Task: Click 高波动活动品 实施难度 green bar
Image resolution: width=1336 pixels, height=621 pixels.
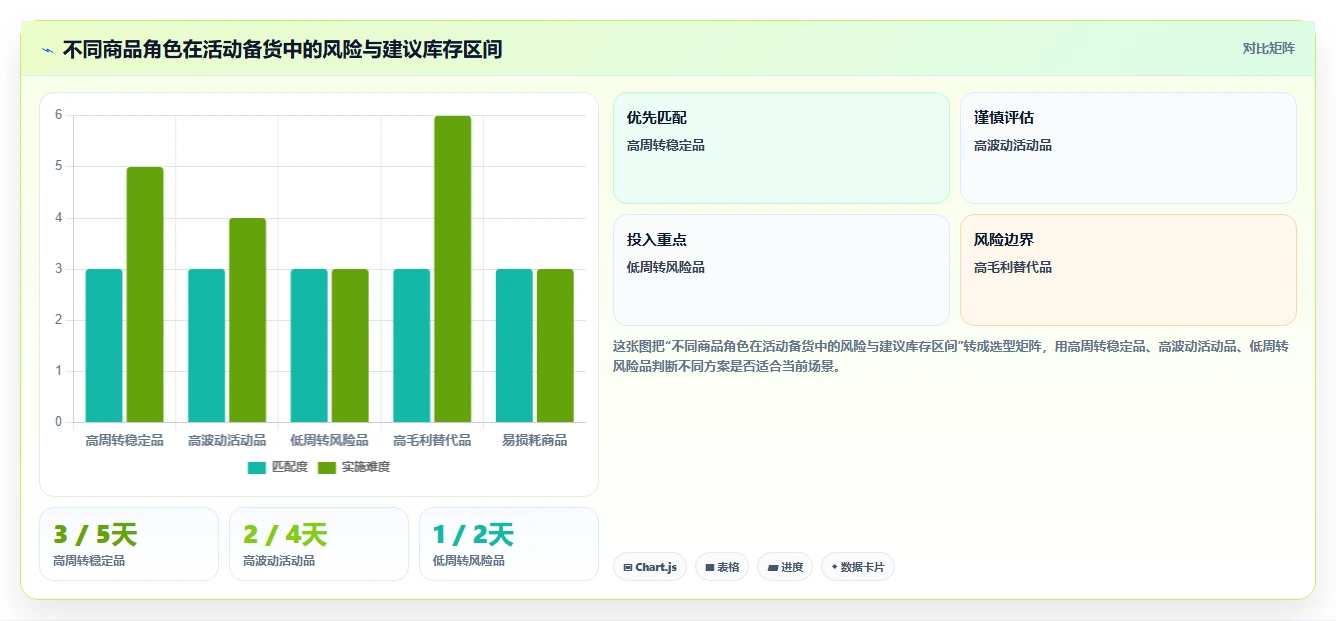Action: pos(248,320)
